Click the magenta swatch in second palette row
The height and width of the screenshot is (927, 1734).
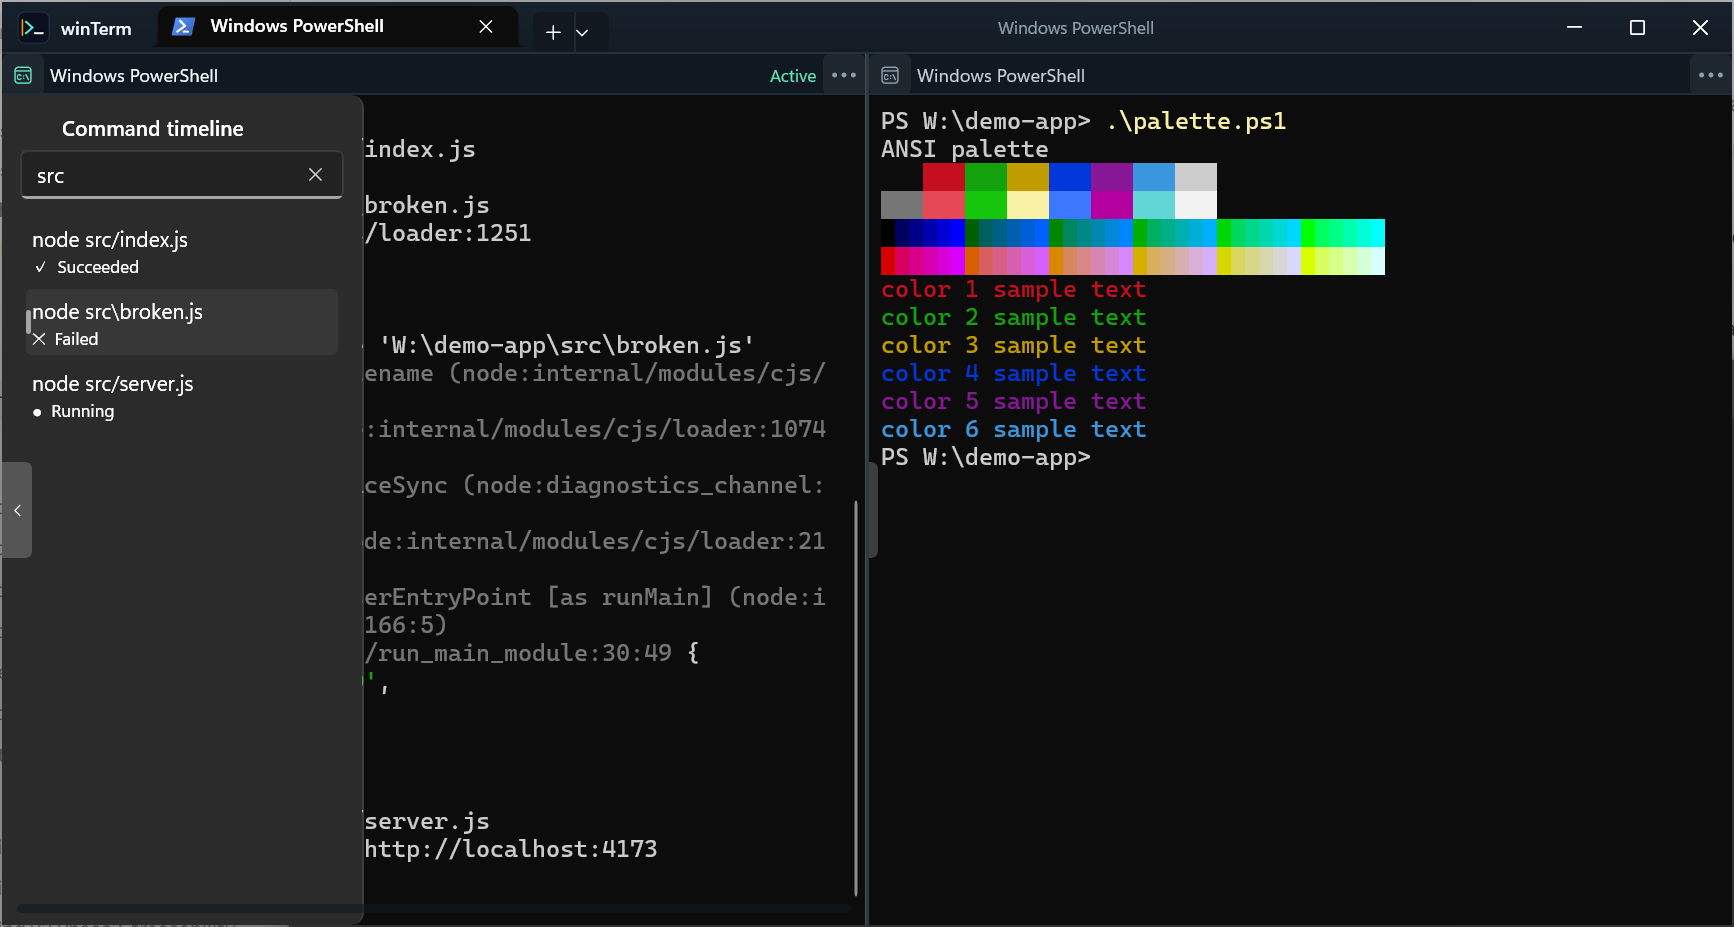point(1112,205)
